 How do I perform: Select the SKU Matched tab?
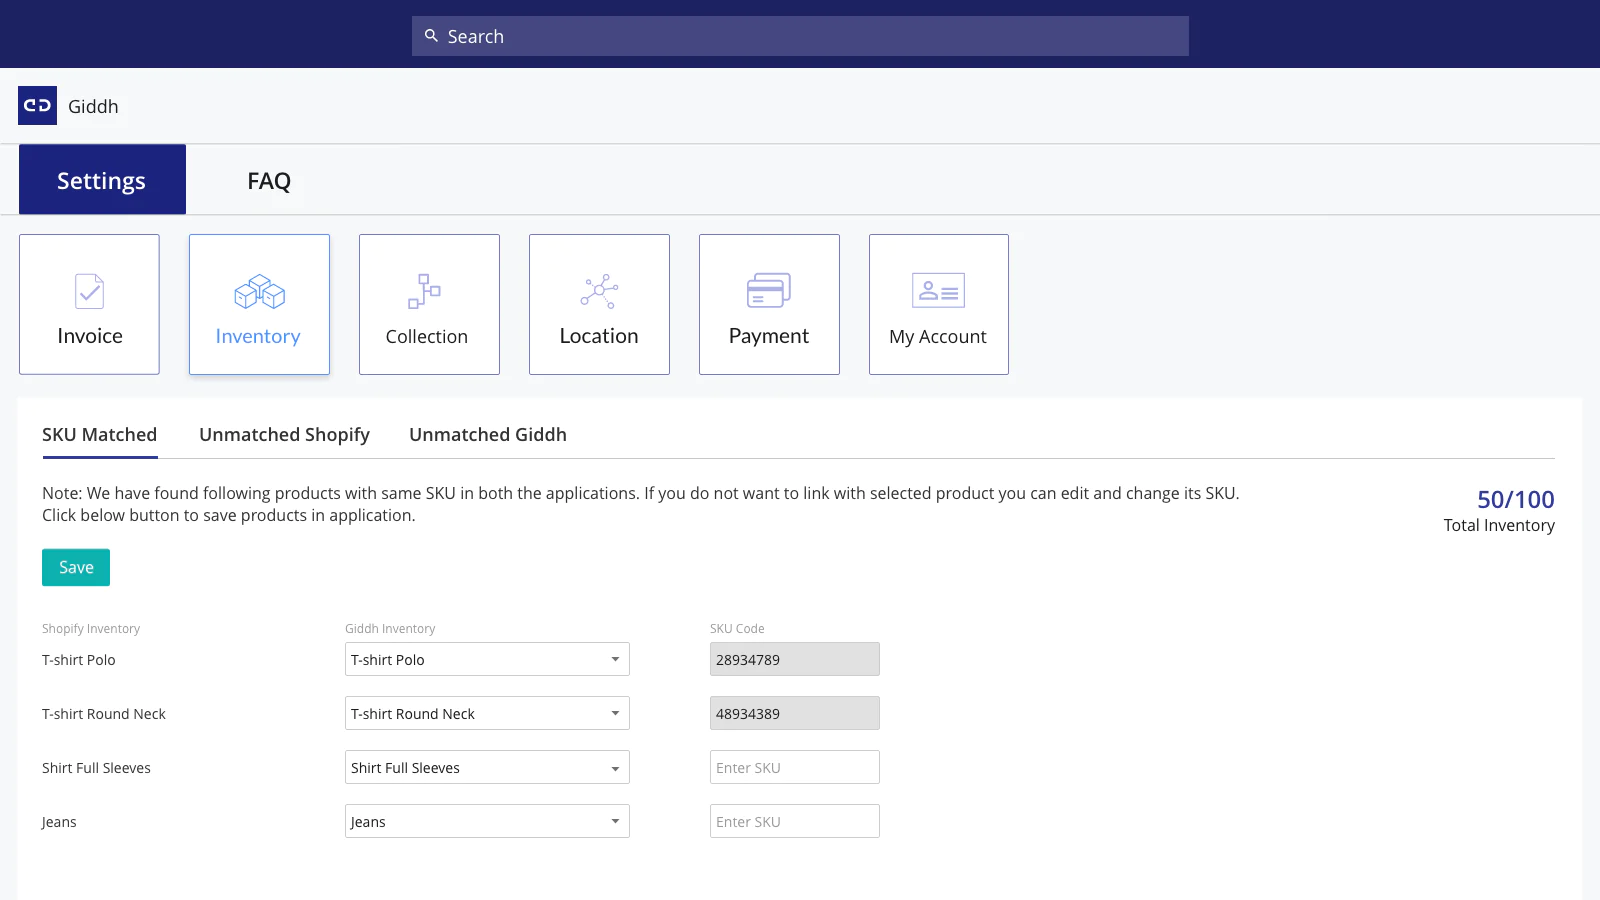[99, 435]
